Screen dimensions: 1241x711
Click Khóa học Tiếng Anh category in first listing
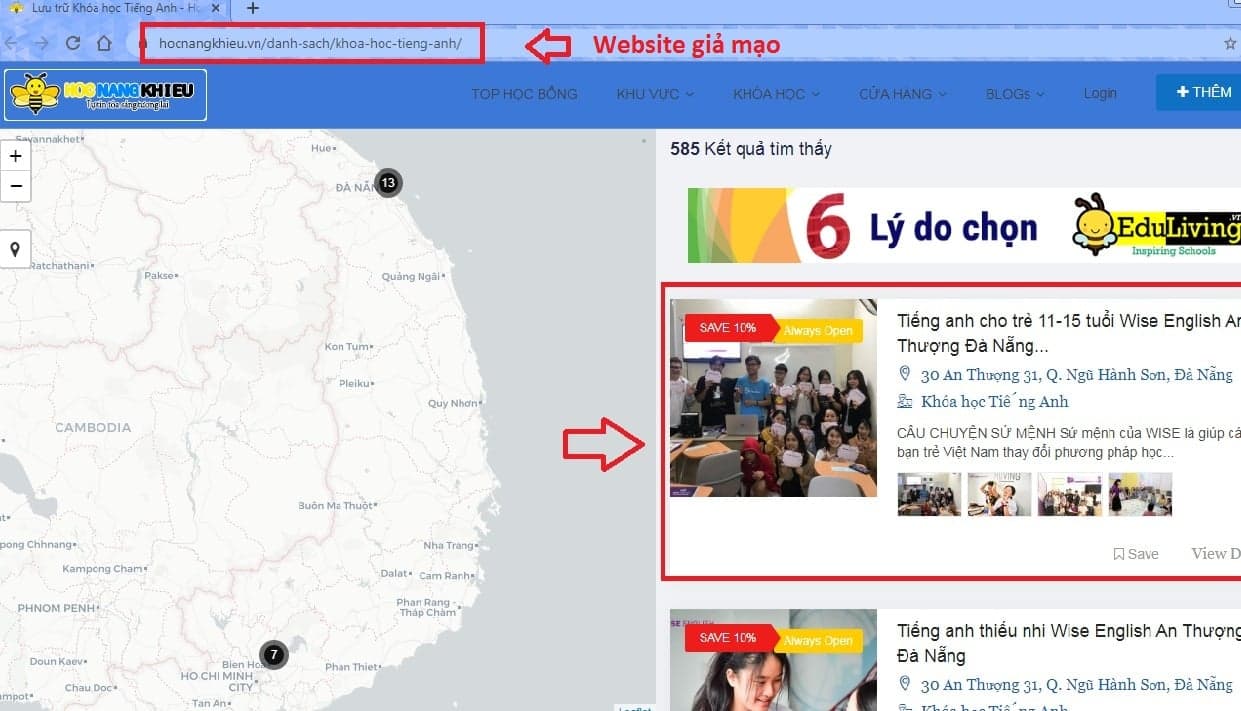pyautogui.click(x=994, y=401)
